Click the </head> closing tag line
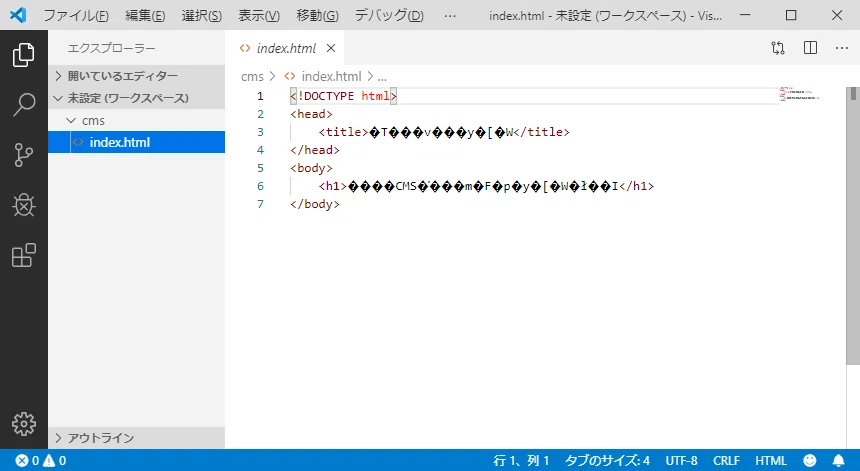This screenshot has width=860, height=471. click(x=315, y=150)
